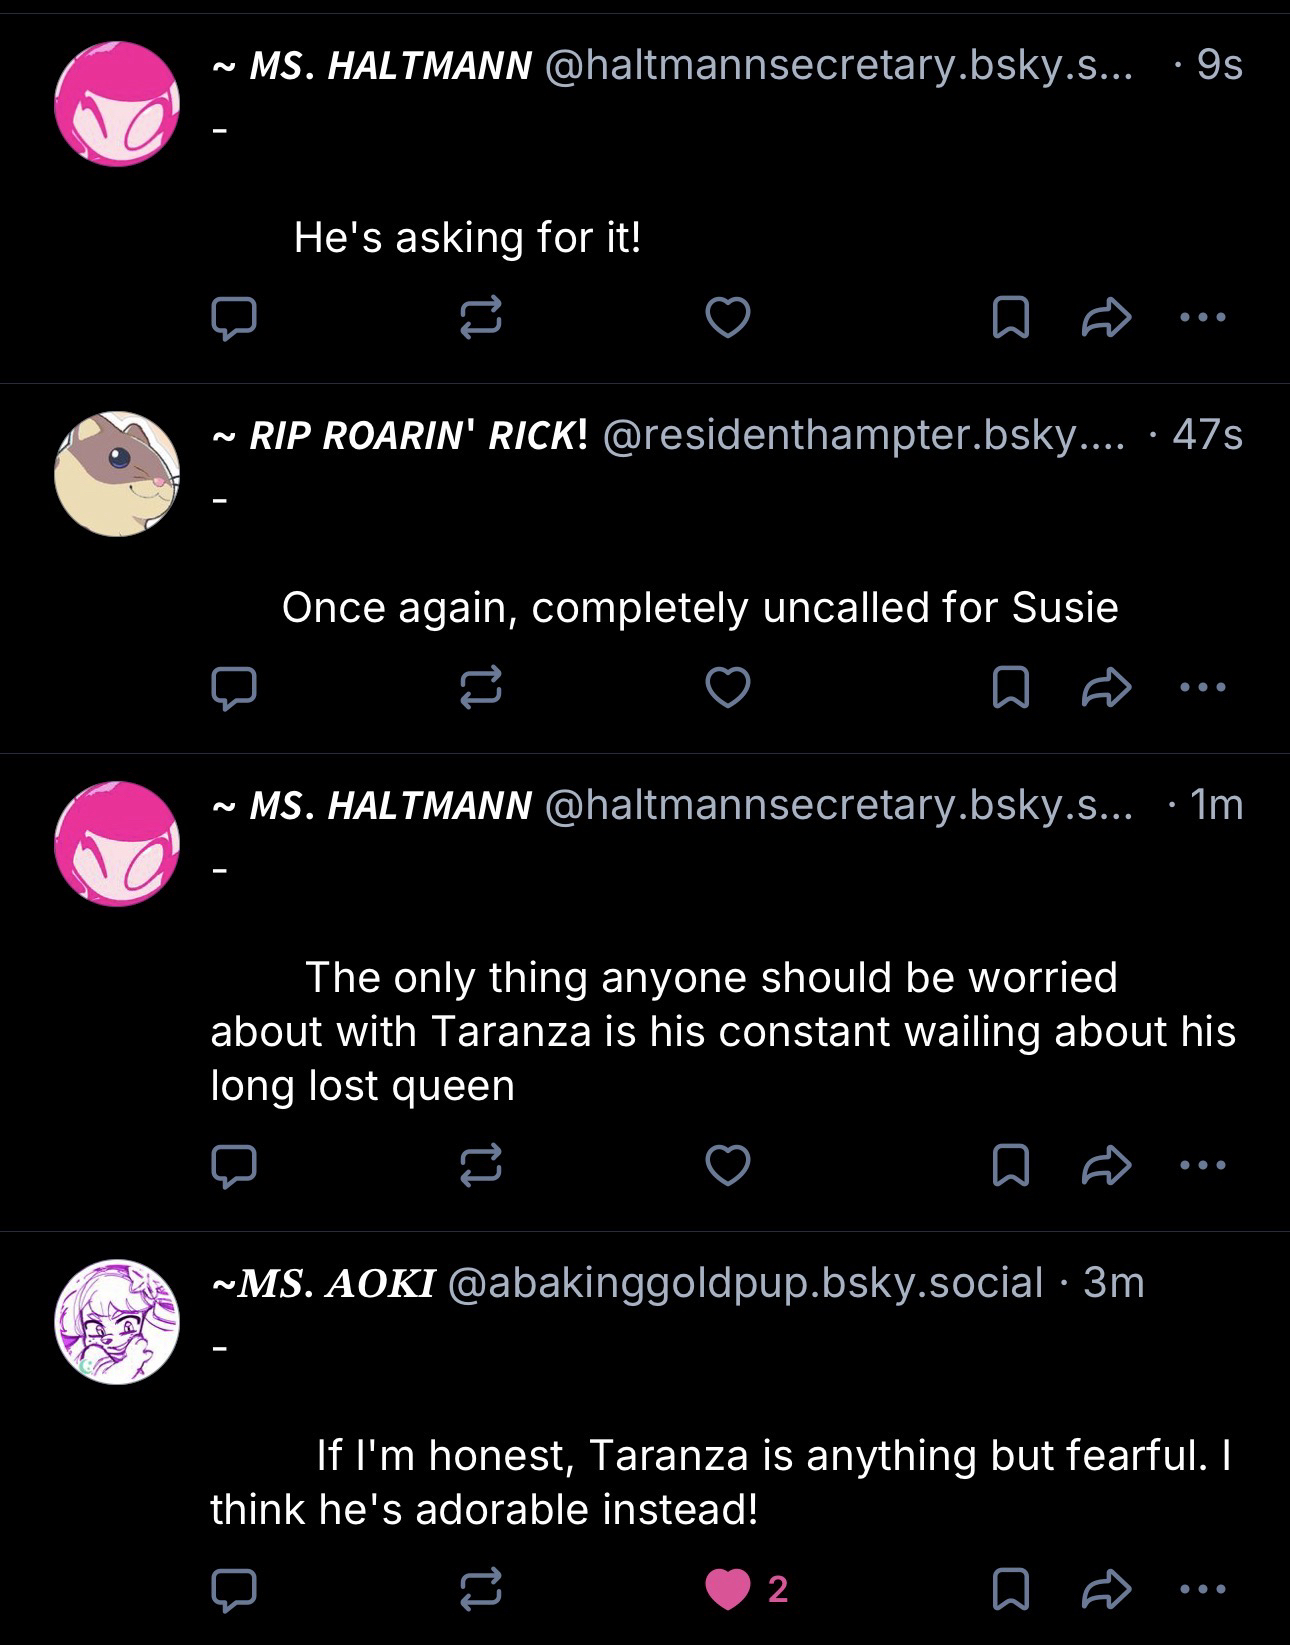Like the "He's asking for it!" post
Screen dimensions: 1290x1645
(727, 318)
